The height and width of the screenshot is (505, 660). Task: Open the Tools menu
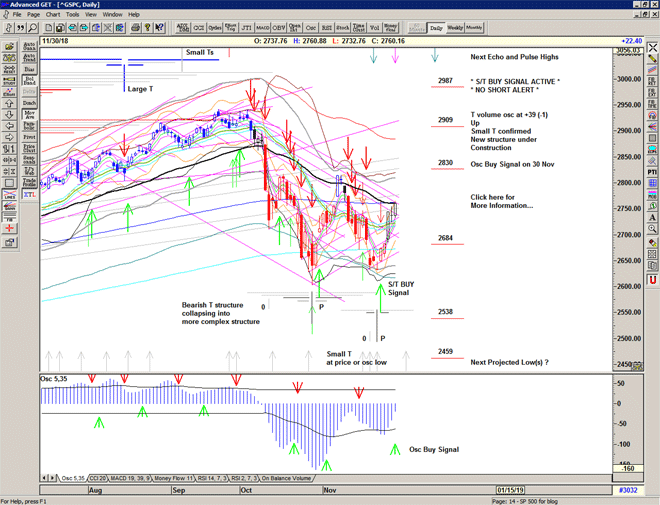click(73, 15)
